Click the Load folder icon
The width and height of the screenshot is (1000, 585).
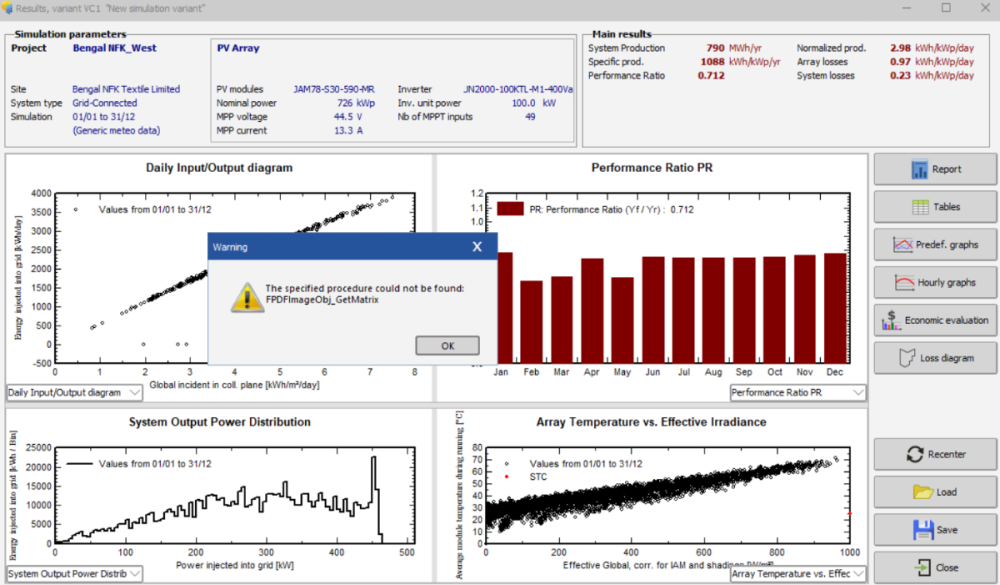coord(922,492)
